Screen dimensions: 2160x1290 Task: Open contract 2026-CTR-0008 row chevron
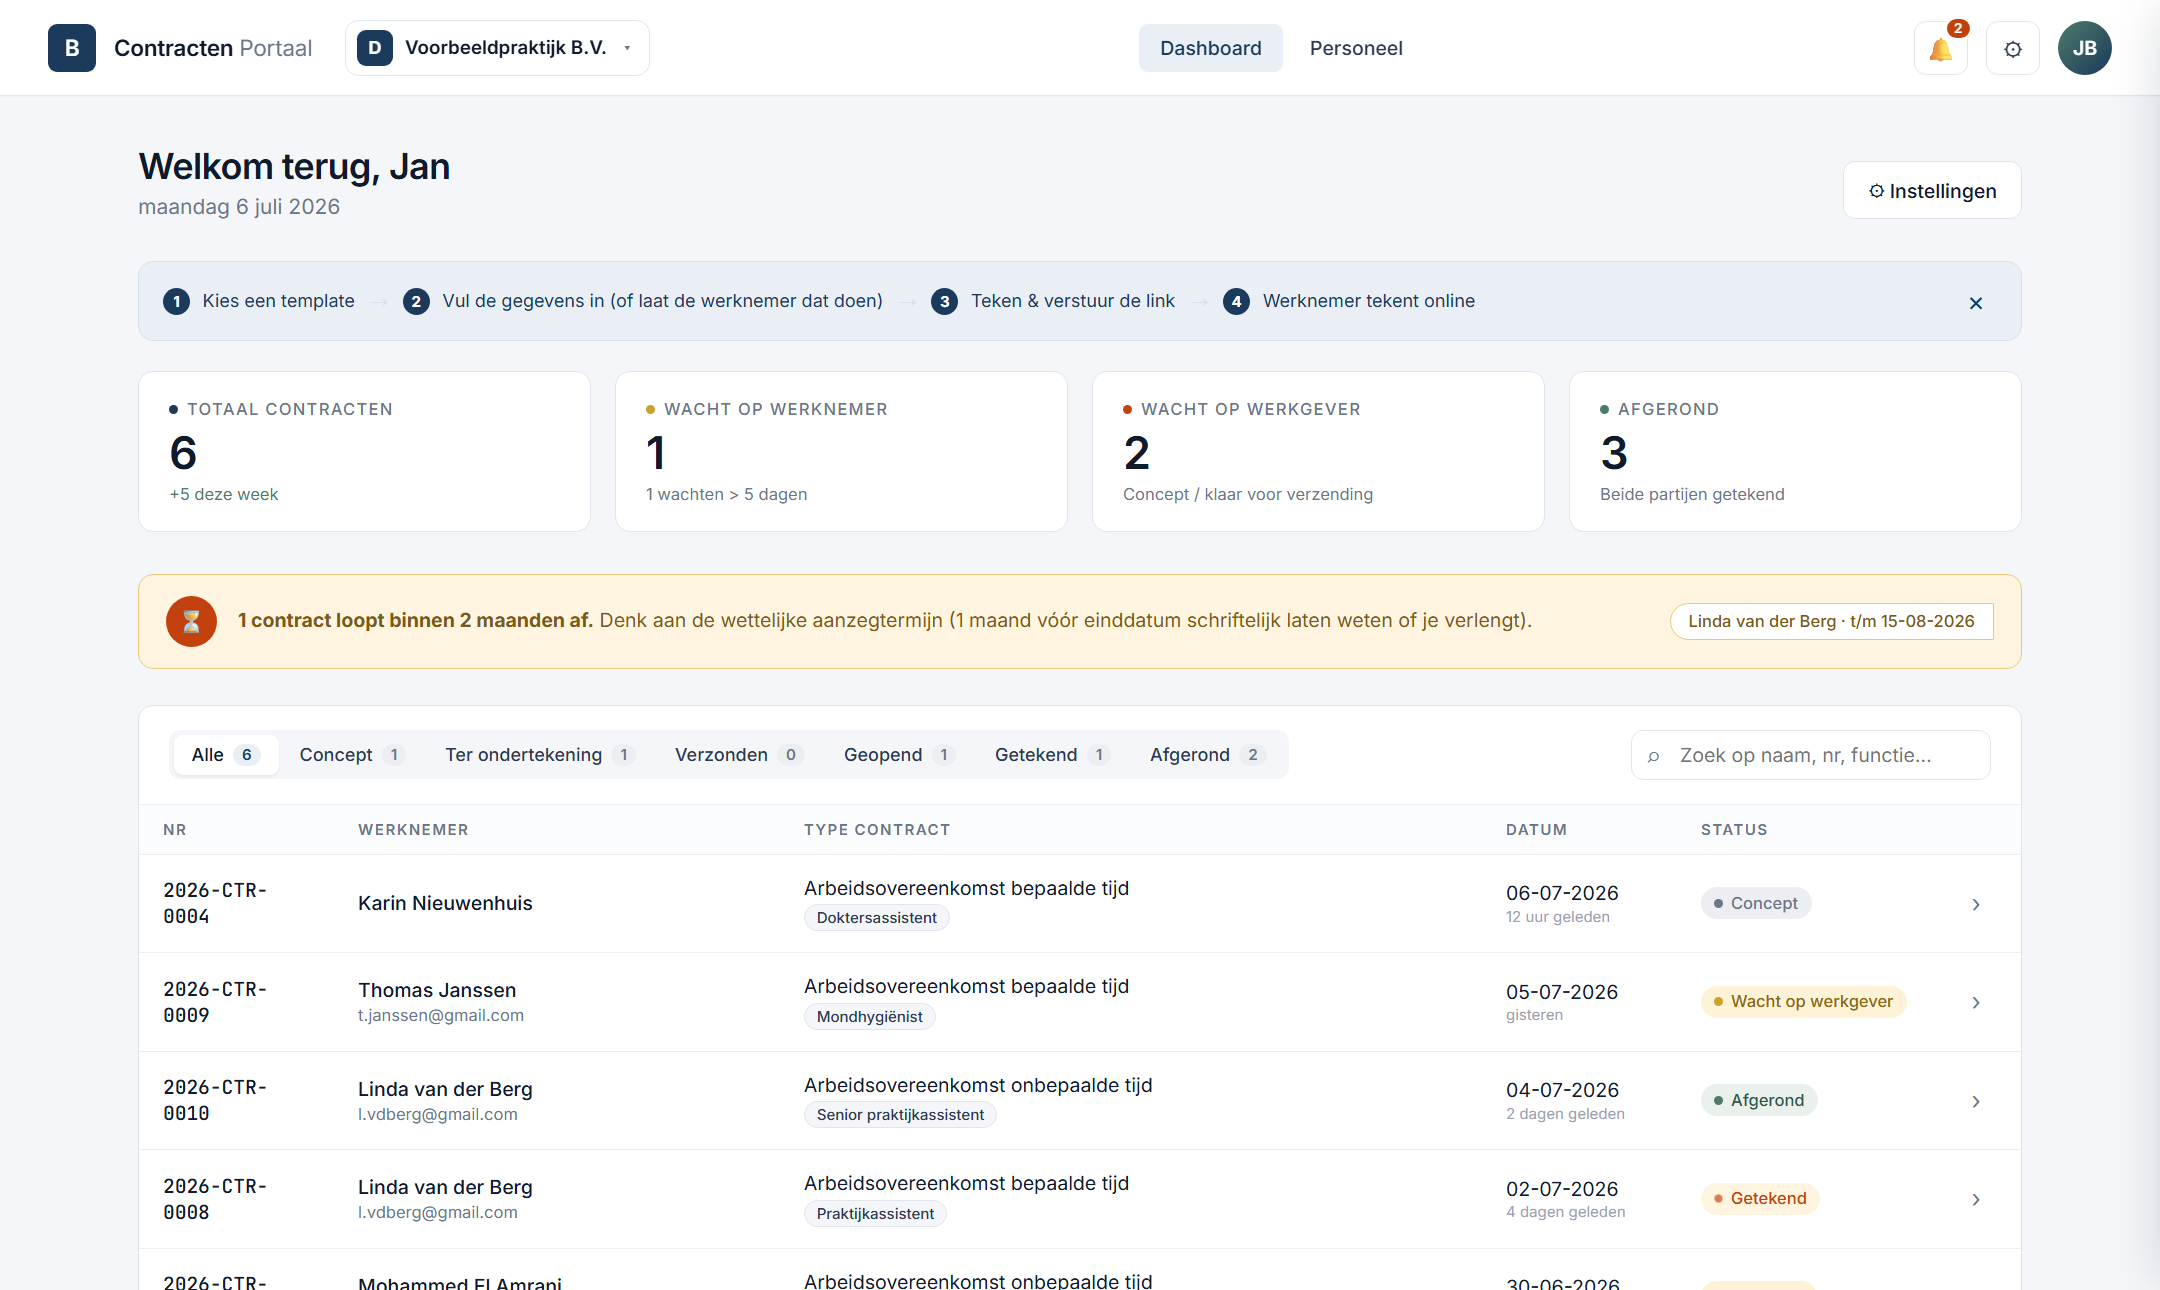coord(1976,1199)
